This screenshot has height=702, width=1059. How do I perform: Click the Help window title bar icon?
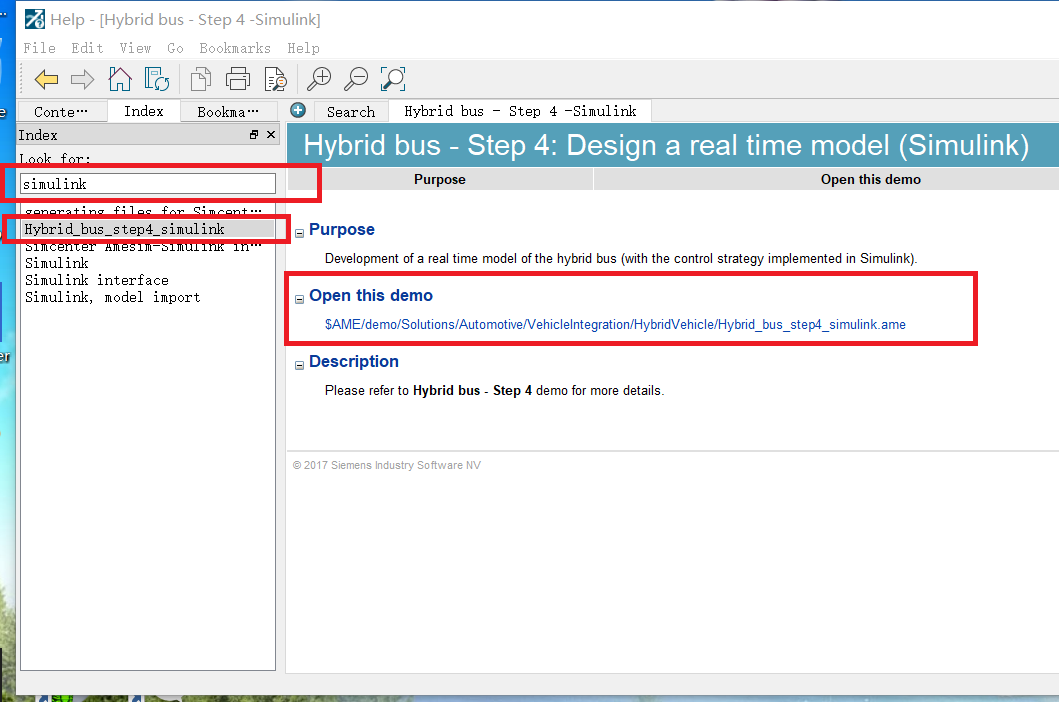point(34,19)
